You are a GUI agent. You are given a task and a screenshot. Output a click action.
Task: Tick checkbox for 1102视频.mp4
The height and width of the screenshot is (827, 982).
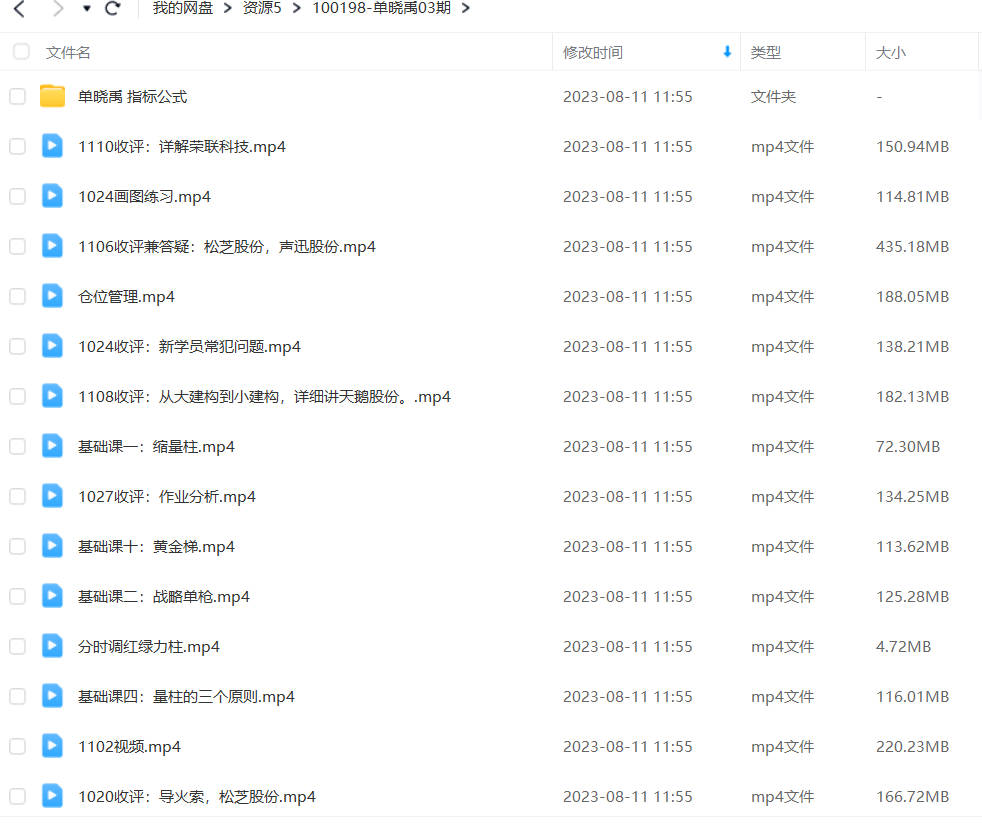[18, 747]
